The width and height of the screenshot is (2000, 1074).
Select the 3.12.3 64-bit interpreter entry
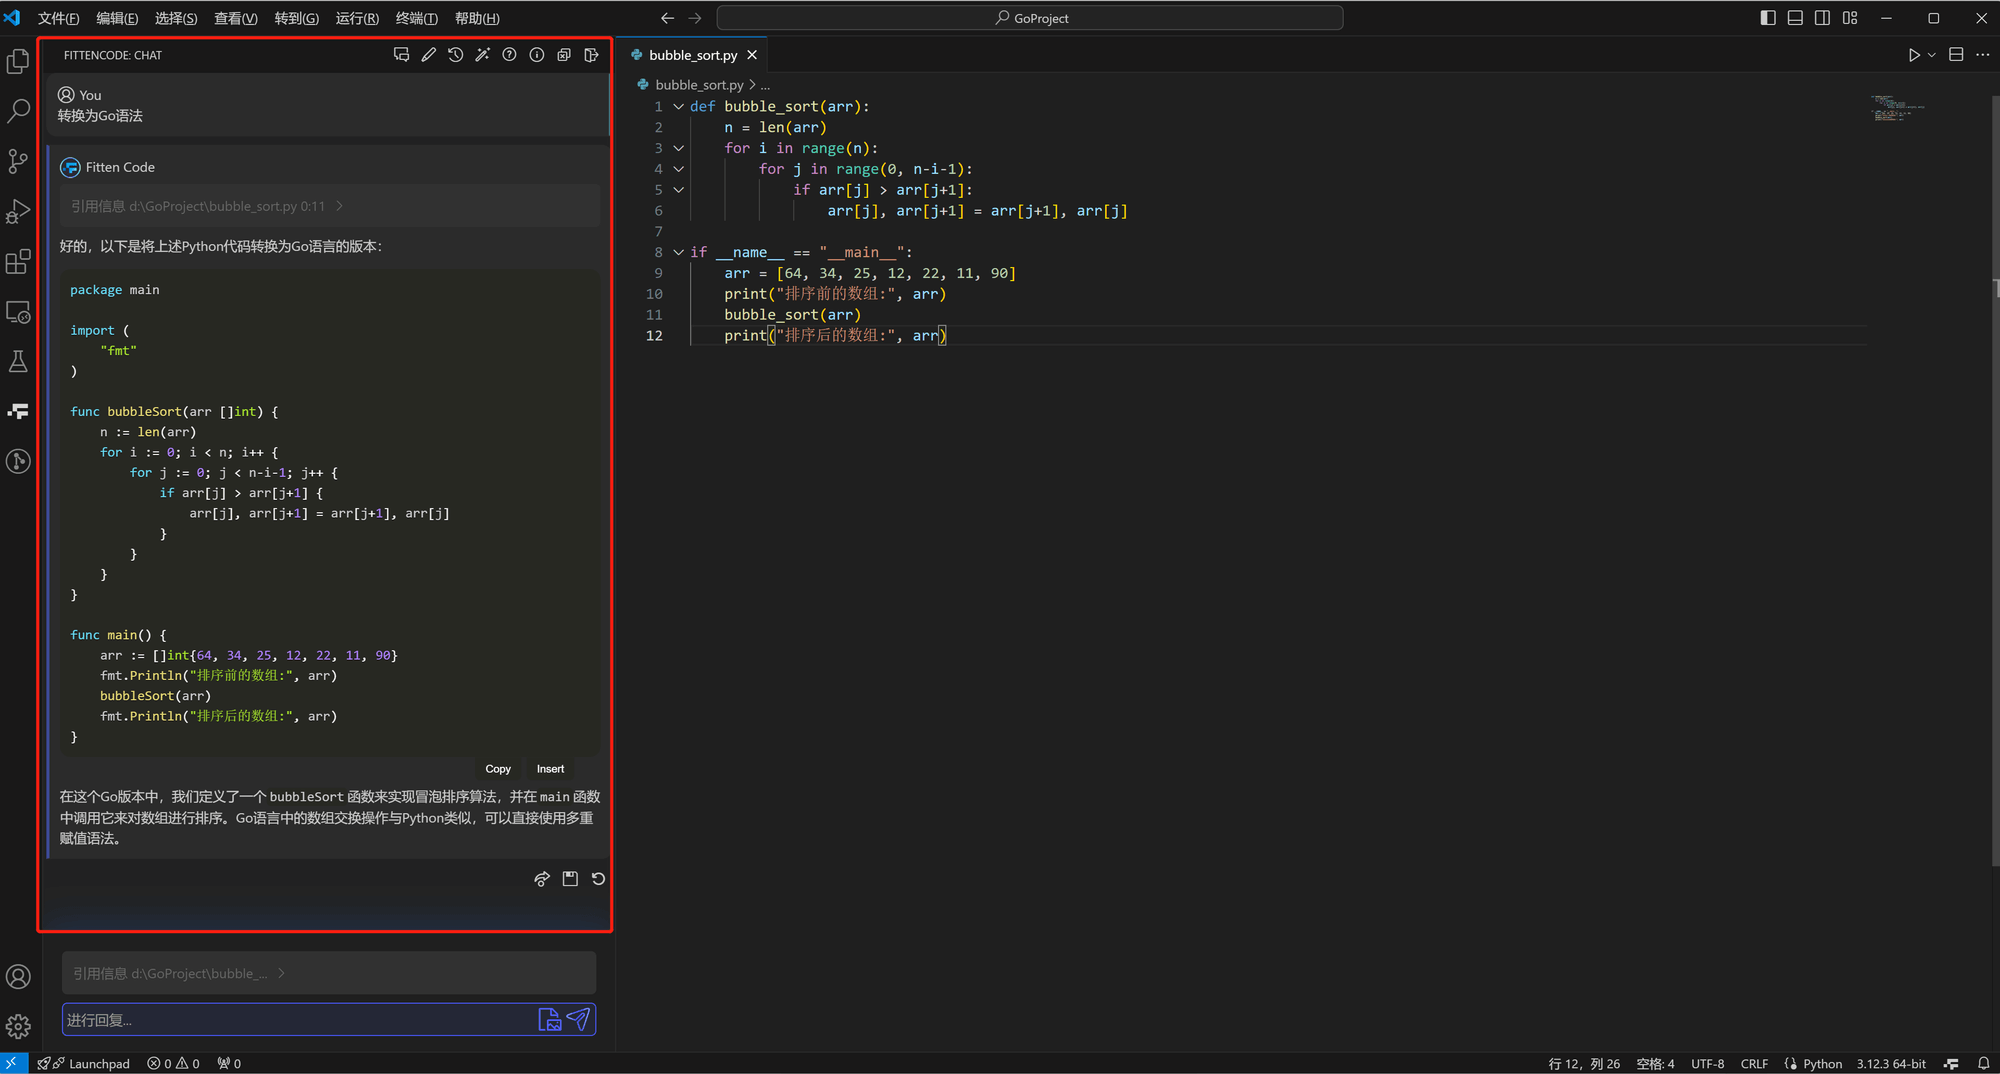1891,1063
